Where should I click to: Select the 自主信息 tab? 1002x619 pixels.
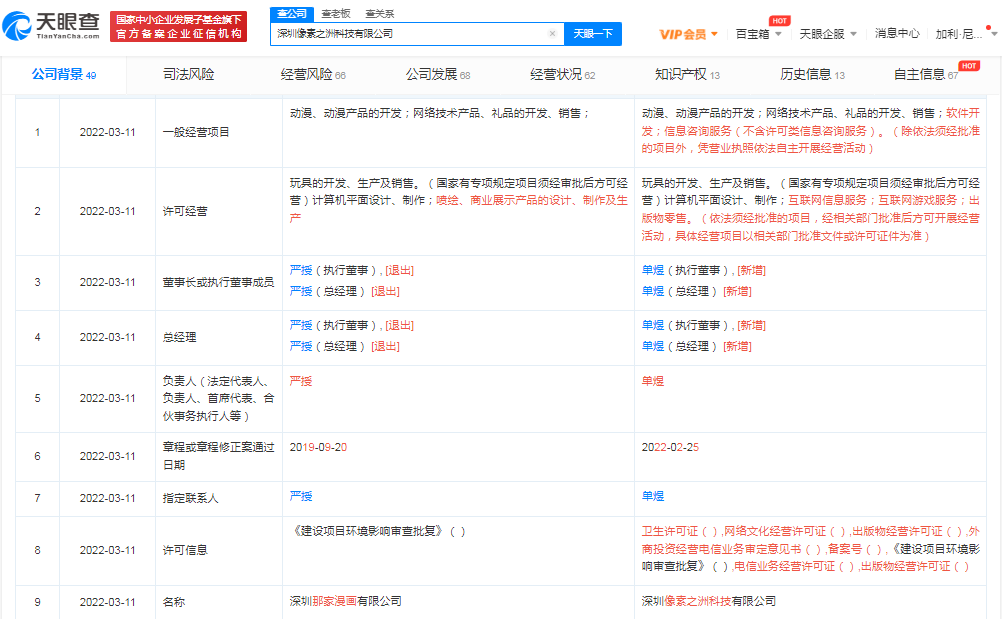[x=926, y=75]
